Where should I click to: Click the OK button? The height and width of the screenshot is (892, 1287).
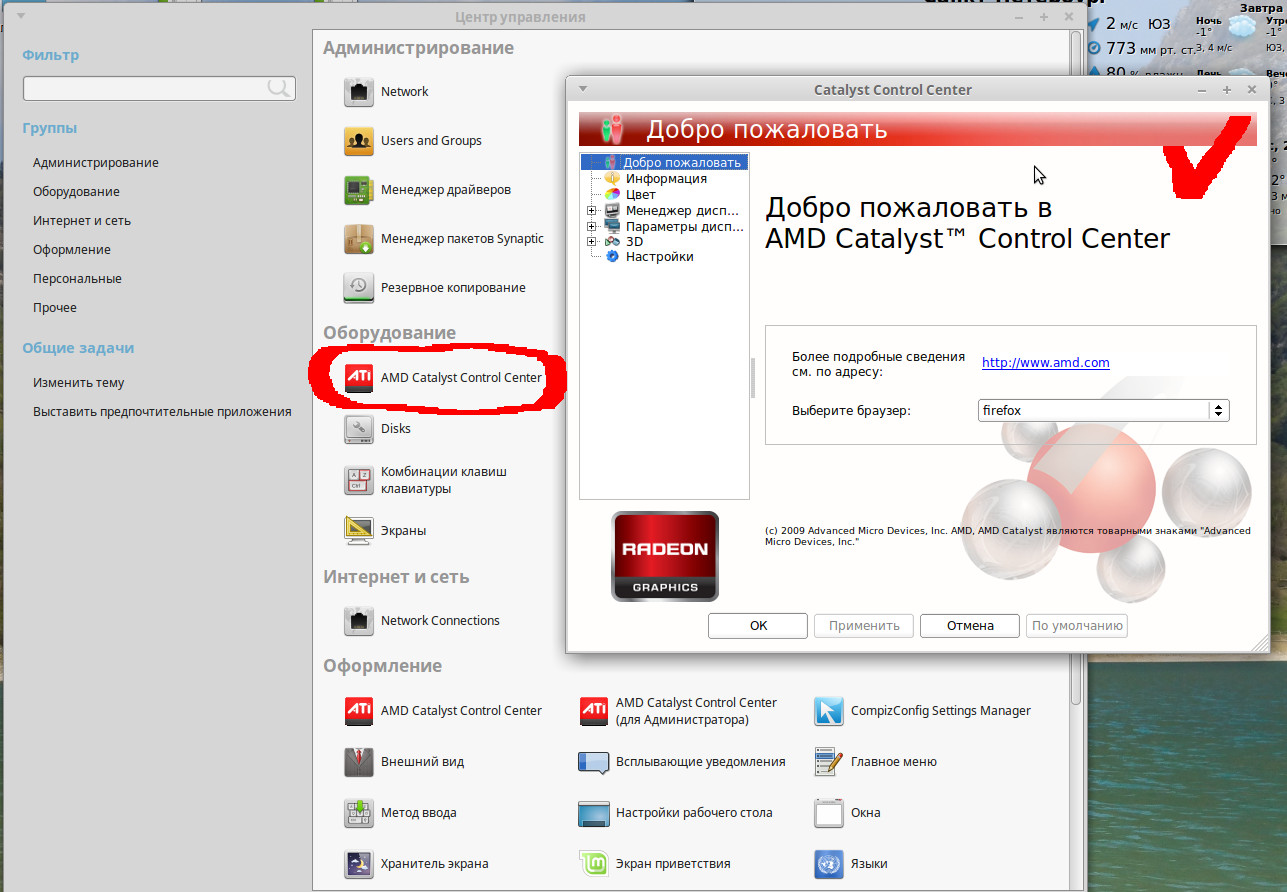coord(758,626)
